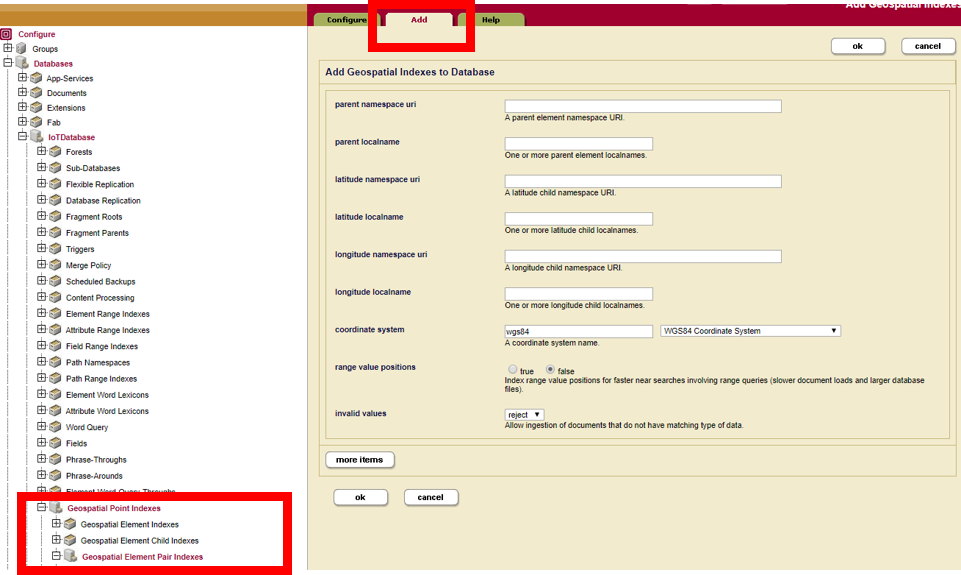
Task: Click the bottom ok button
Action: coord(360,497)
